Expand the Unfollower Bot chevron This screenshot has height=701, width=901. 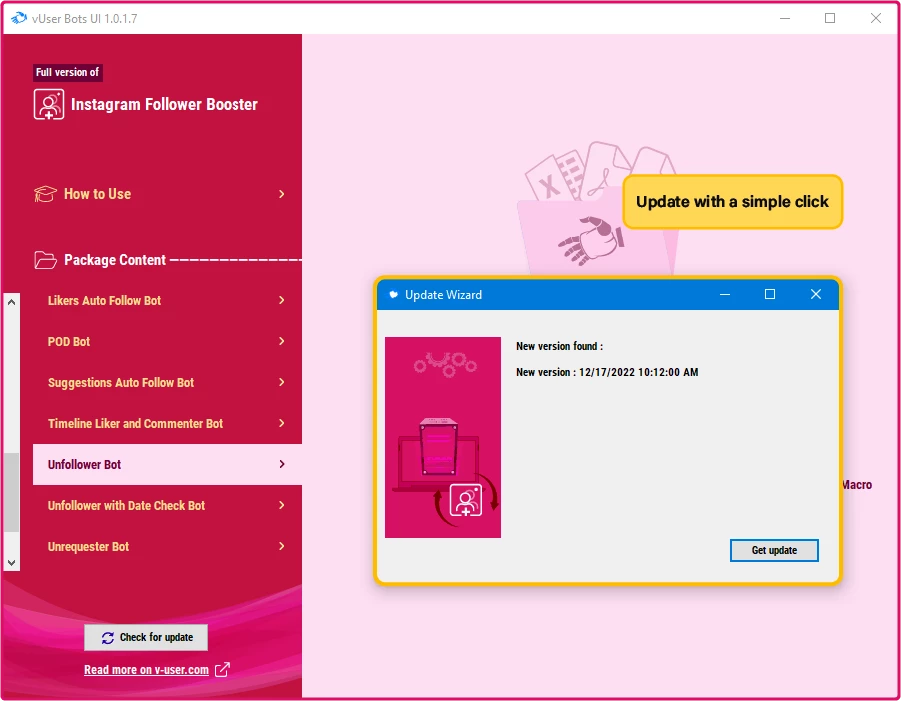pos(282,464)
